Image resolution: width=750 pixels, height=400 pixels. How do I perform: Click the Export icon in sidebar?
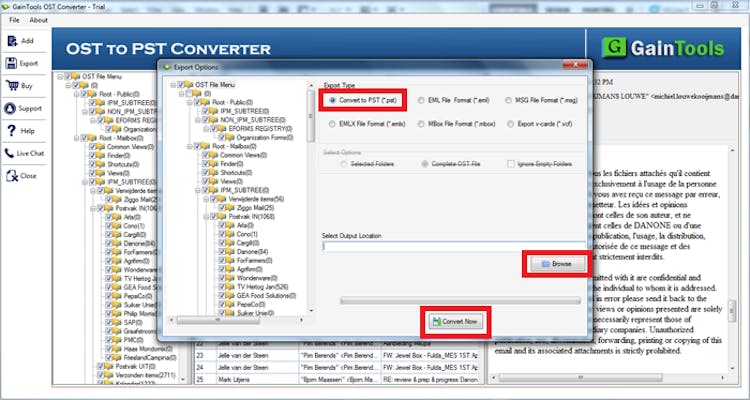[x=12, y=63]
